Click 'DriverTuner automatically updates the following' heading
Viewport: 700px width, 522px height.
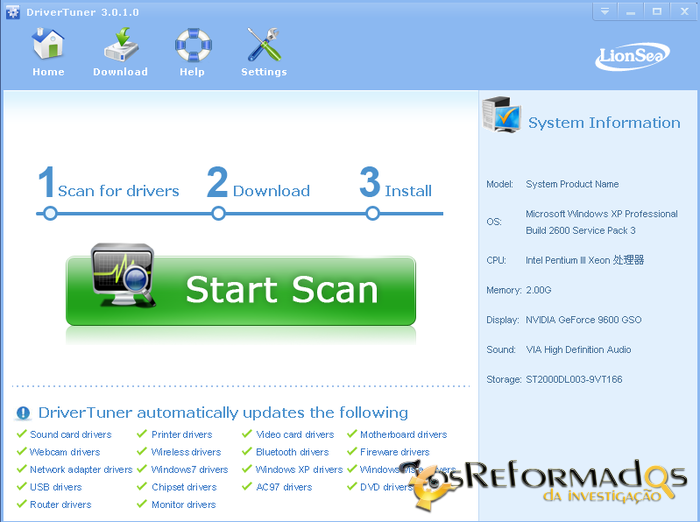(223, 413)
